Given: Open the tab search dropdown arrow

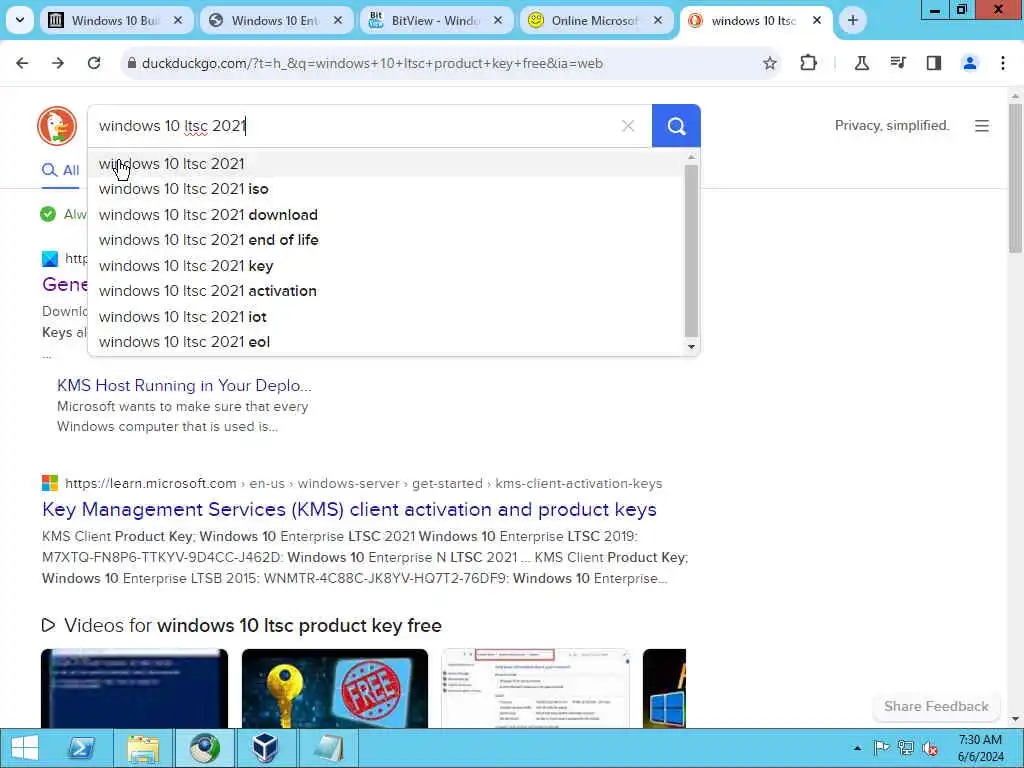Looking at the screenshot, I should (x=20, y=20).
